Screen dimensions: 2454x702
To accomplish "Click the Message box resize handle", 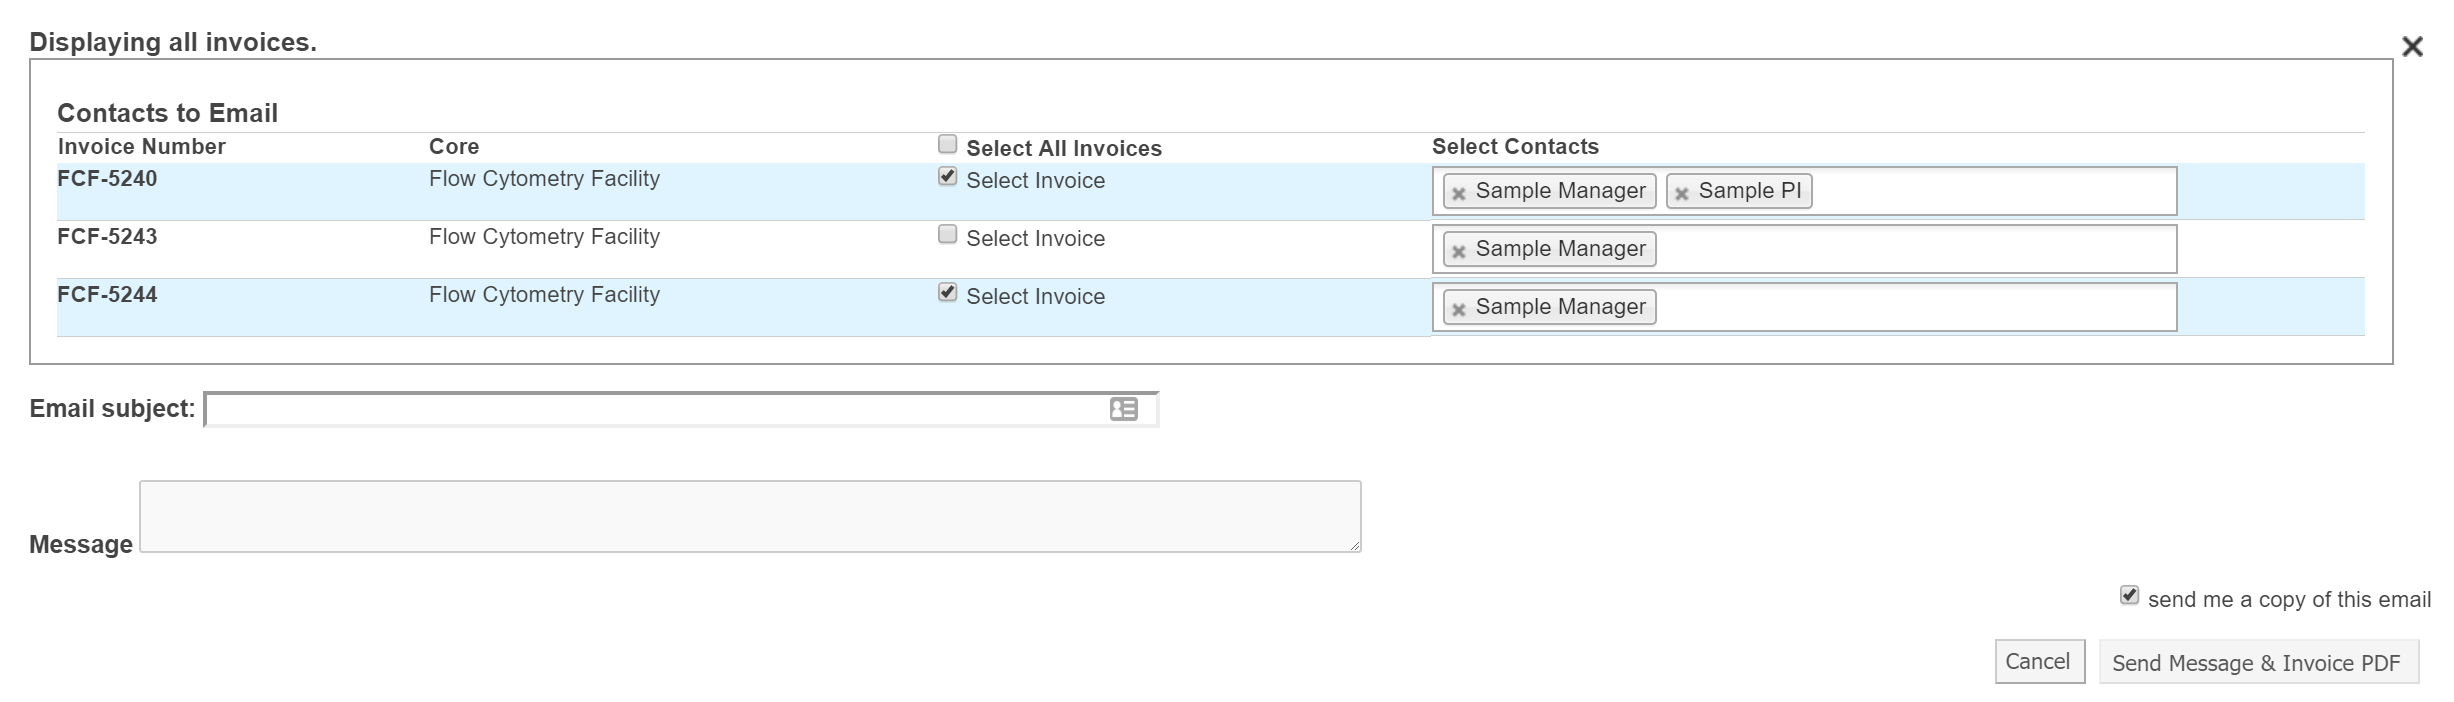I will (x=1355, y=546).
